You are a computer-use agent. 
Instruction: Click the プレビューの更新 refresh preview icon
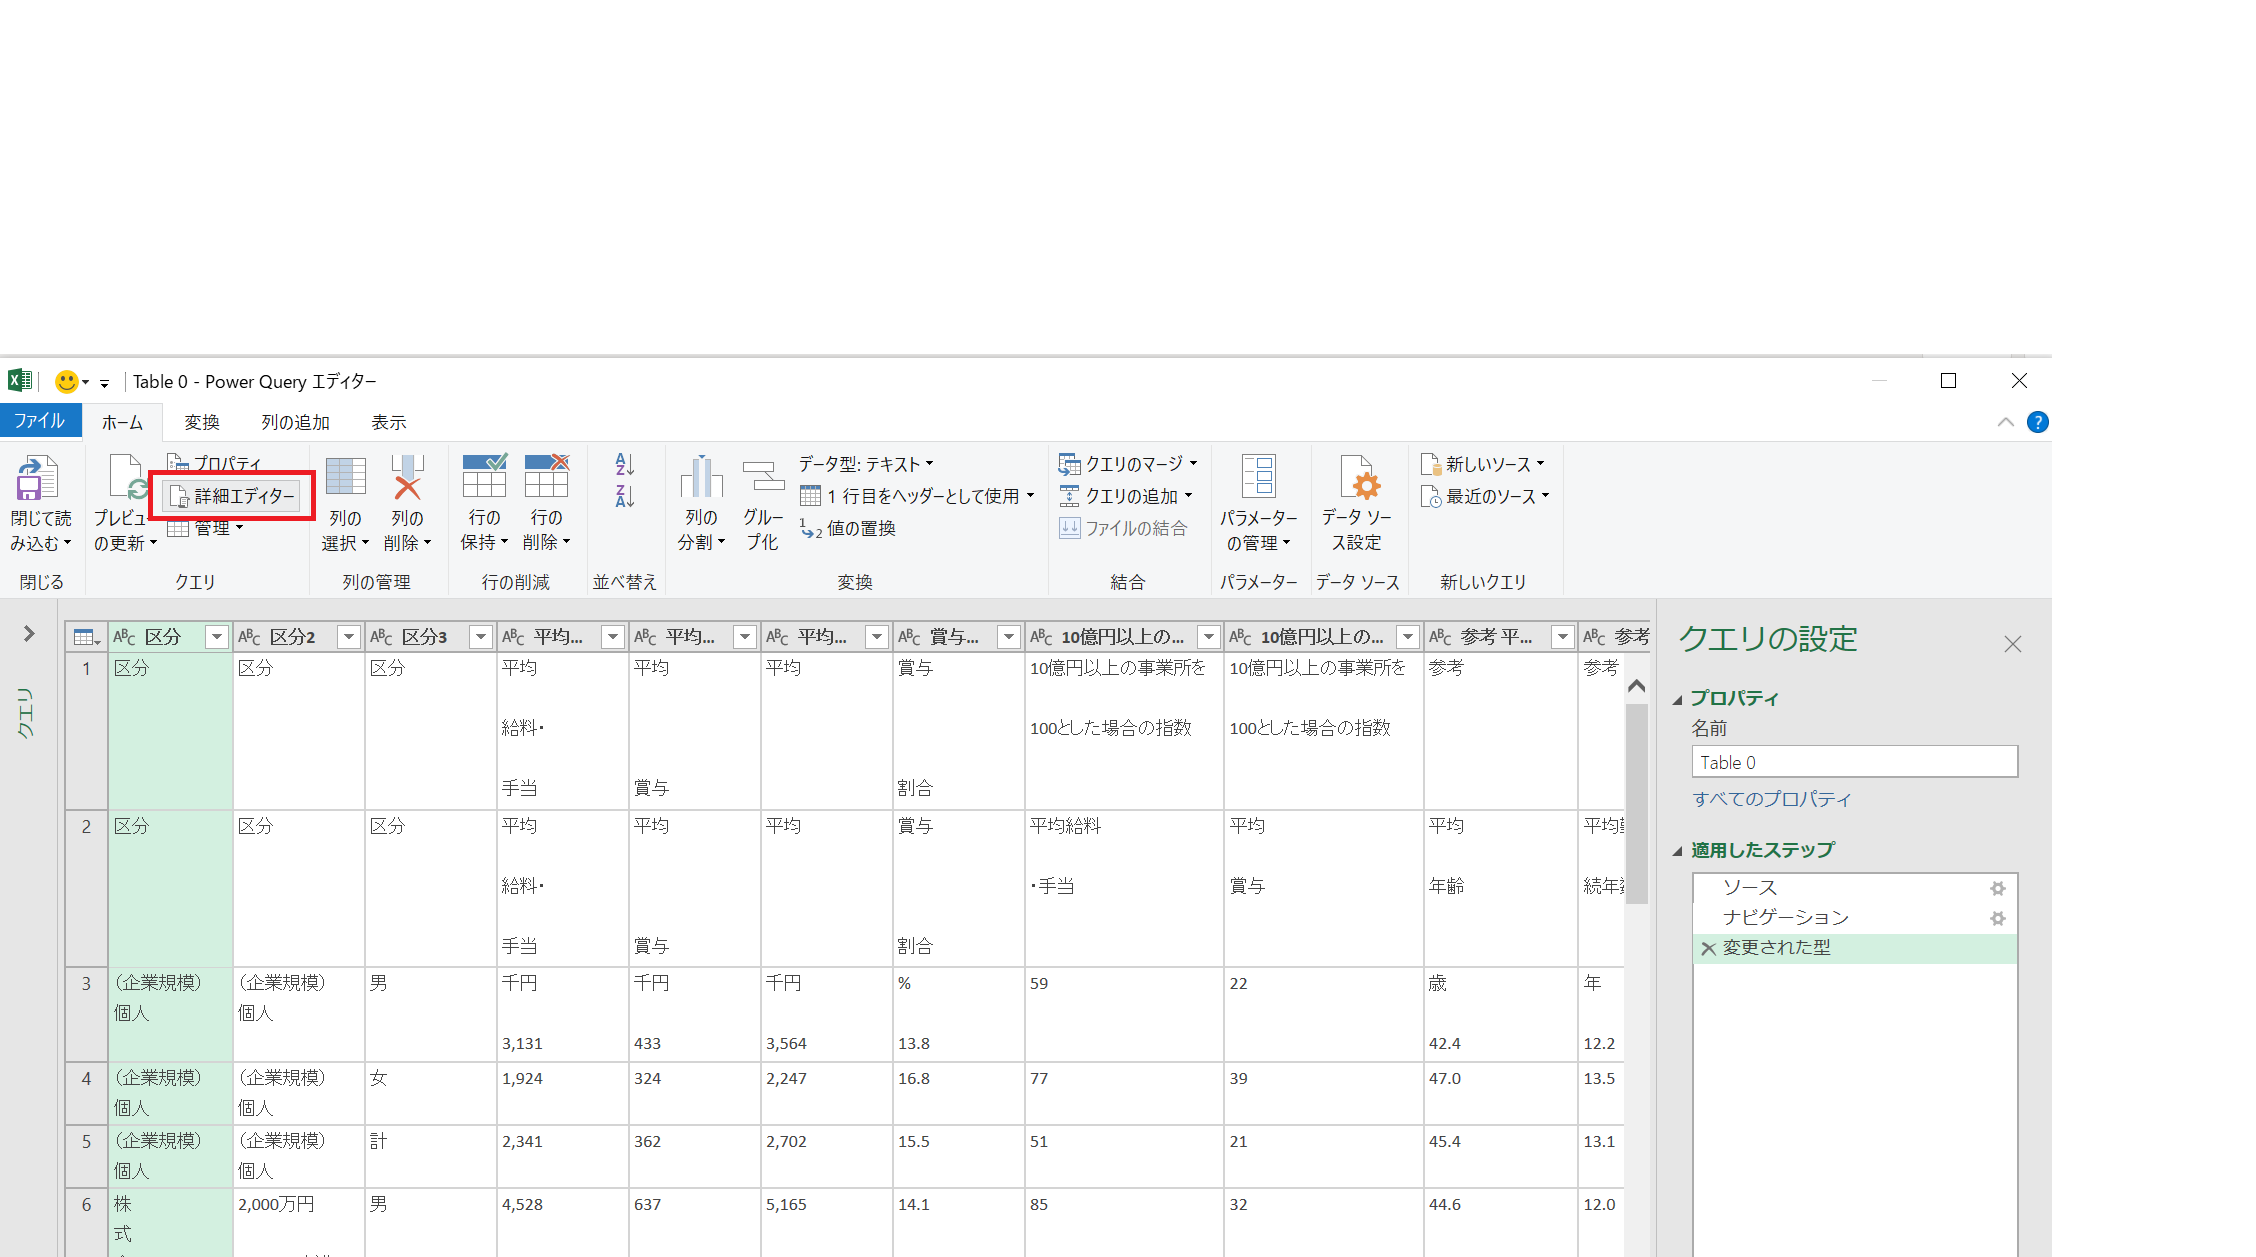pos(127,479)
